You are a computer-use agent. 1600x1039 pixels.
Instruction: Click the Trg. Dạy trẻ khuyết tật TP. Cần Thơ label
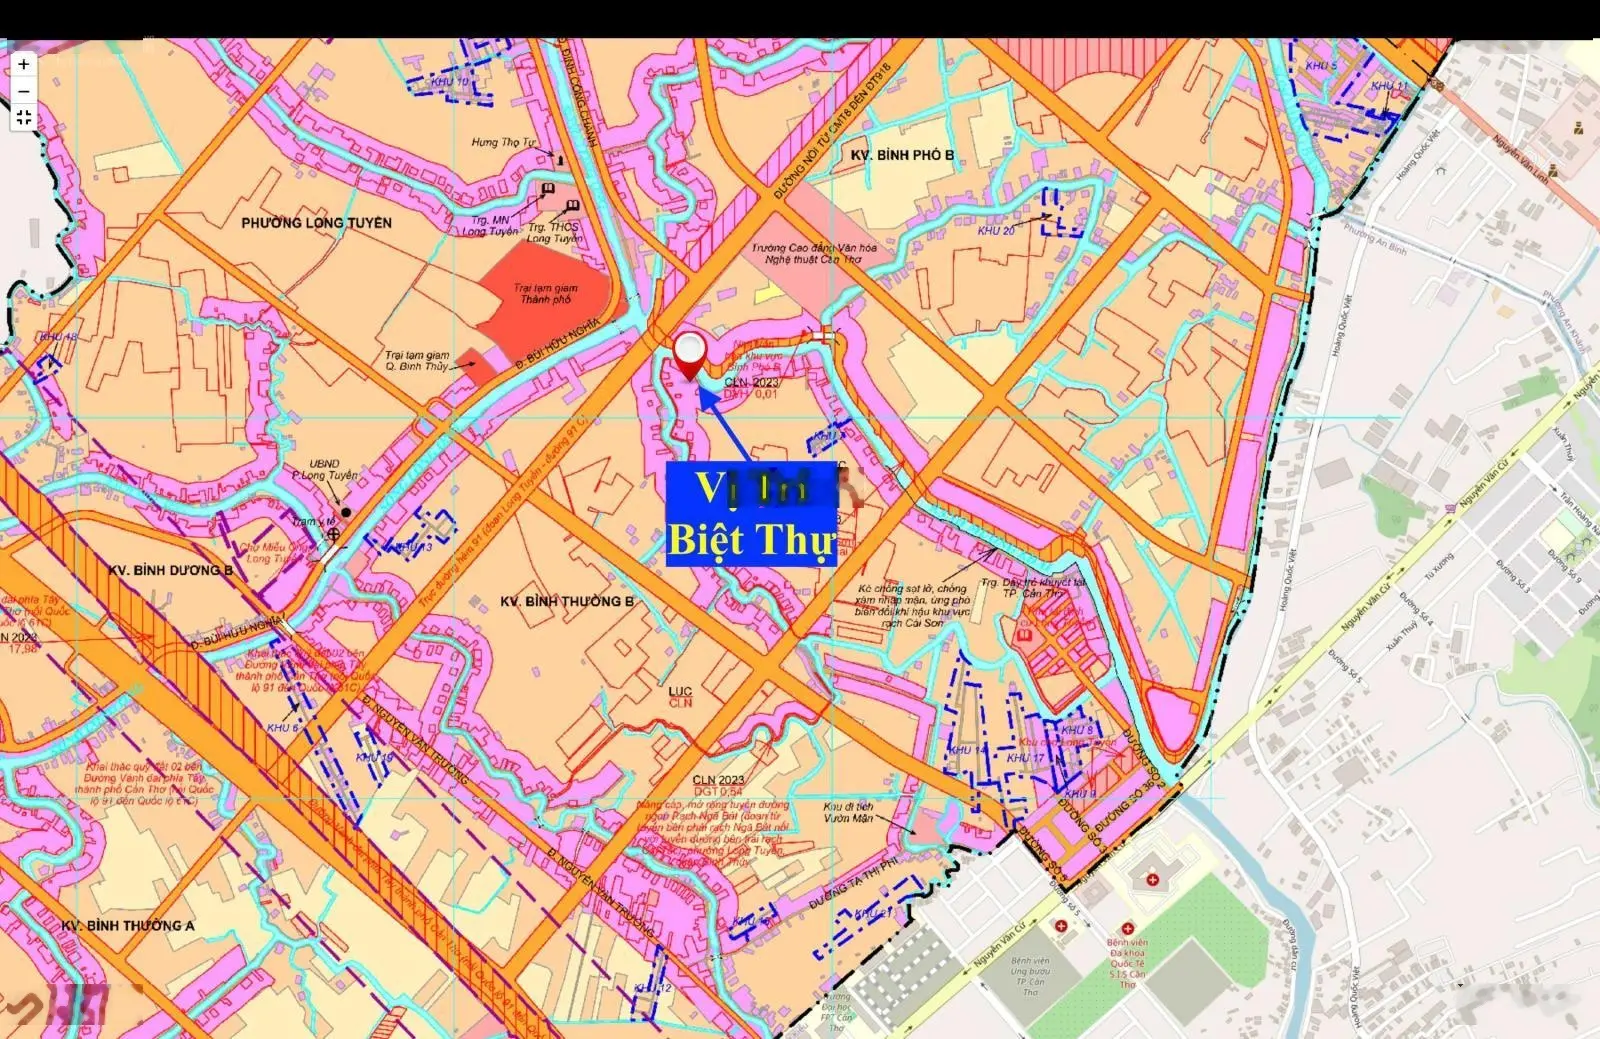[1032, 588]
